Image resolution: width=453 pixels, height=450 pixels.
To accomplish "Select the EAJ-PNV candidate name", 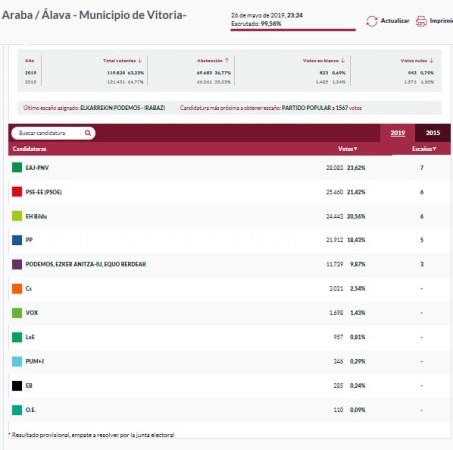I will click(x=37, y=168).
